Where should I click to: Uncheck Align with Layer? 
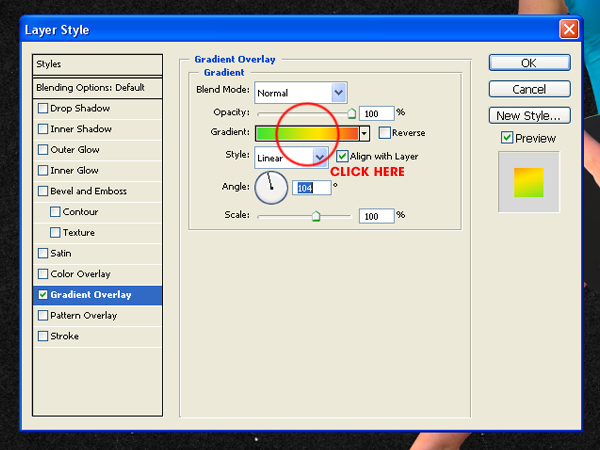click(342, 156)
